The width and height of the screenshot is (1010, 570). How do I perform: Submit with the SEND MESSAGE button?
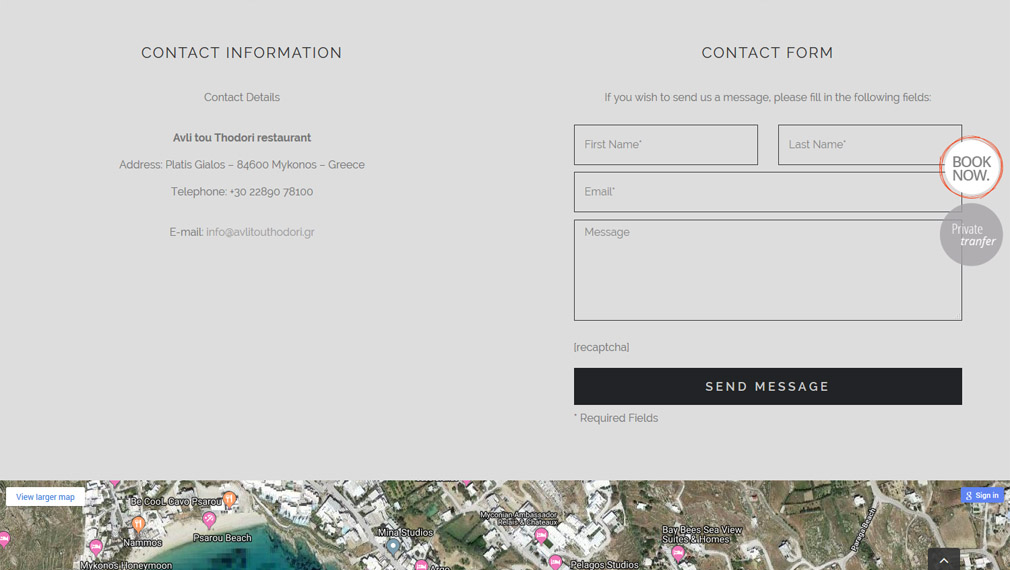(768, 386)
